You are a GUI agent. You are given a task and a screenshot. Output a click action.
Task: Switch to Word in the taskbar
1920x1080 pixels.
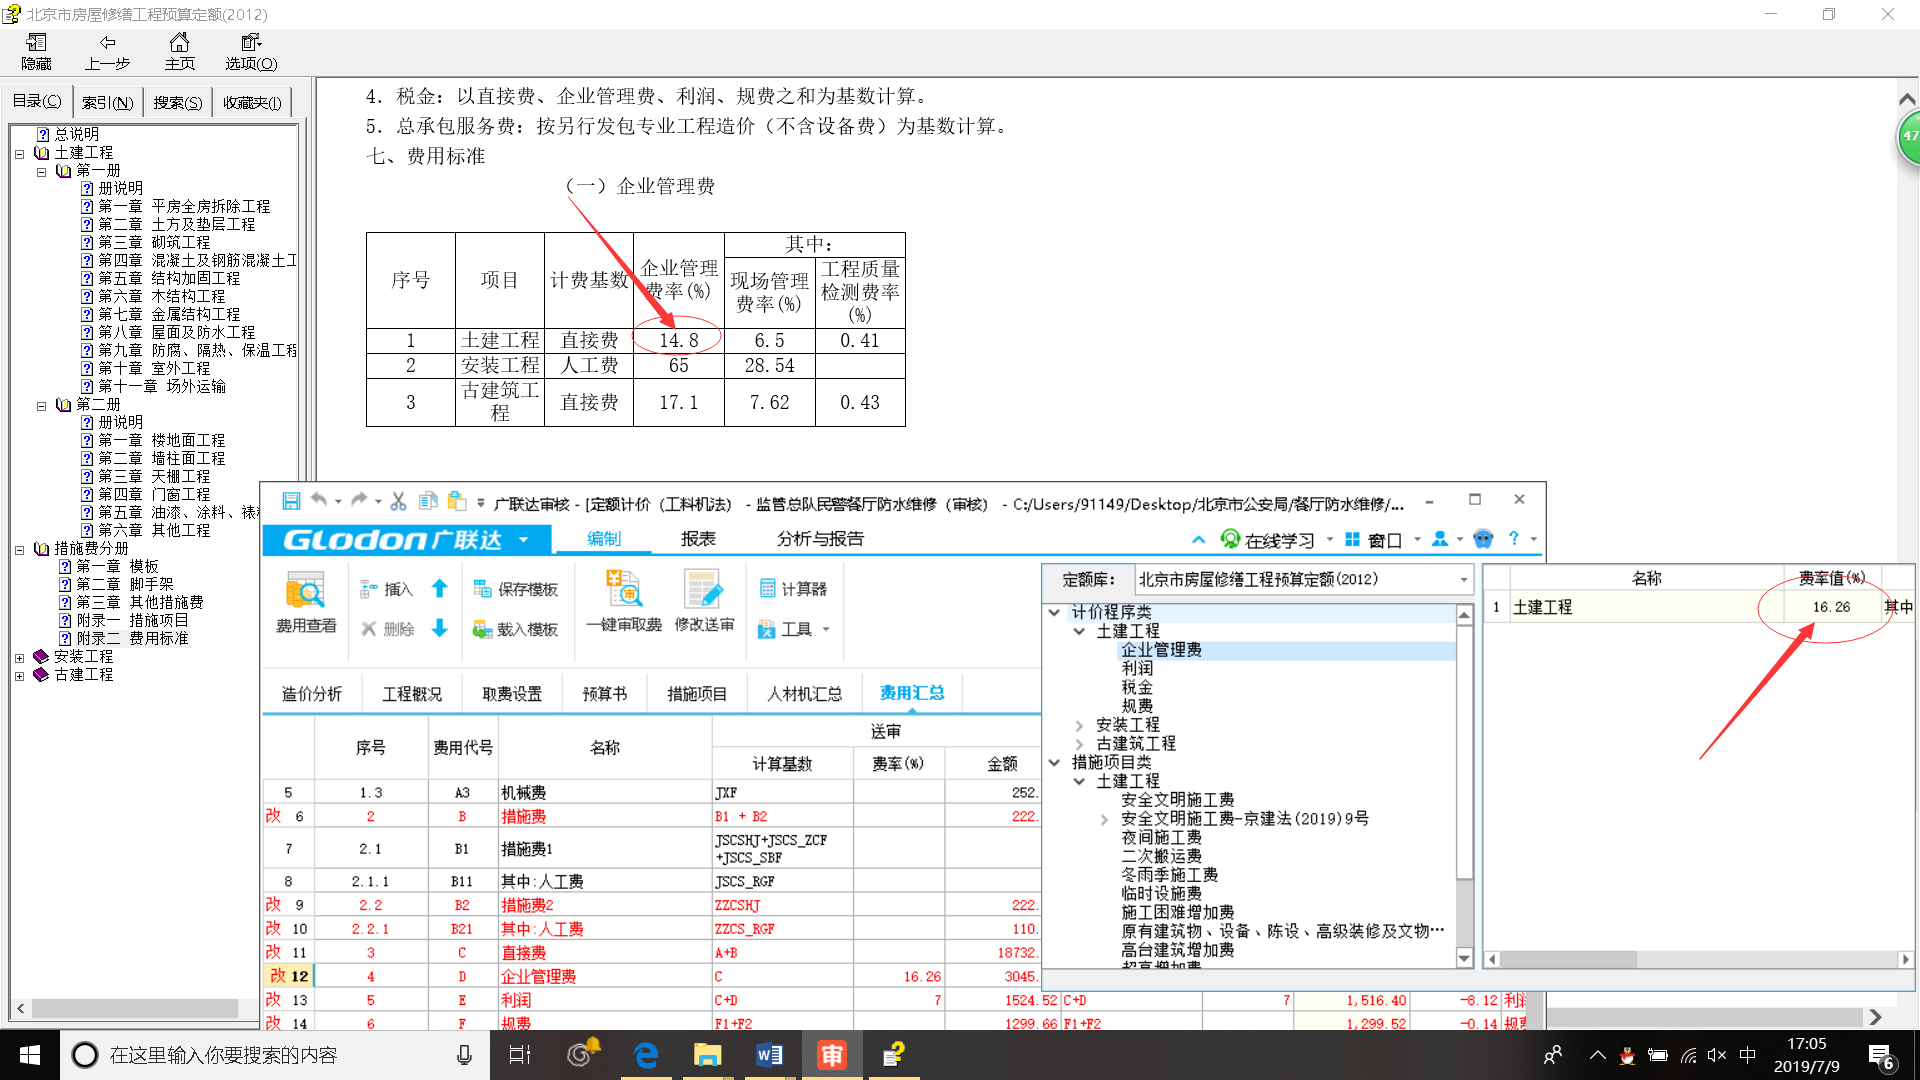(769, 1055)
